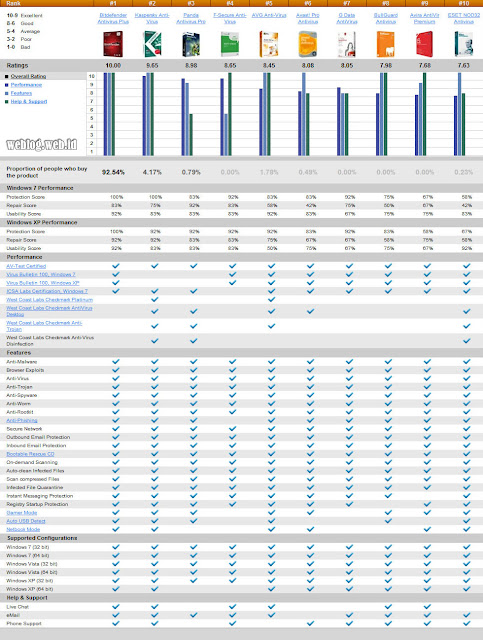Open West Coast Labs Checkmark AntiVirus Desktop link
483x640 pixels.
pos(49,311)
